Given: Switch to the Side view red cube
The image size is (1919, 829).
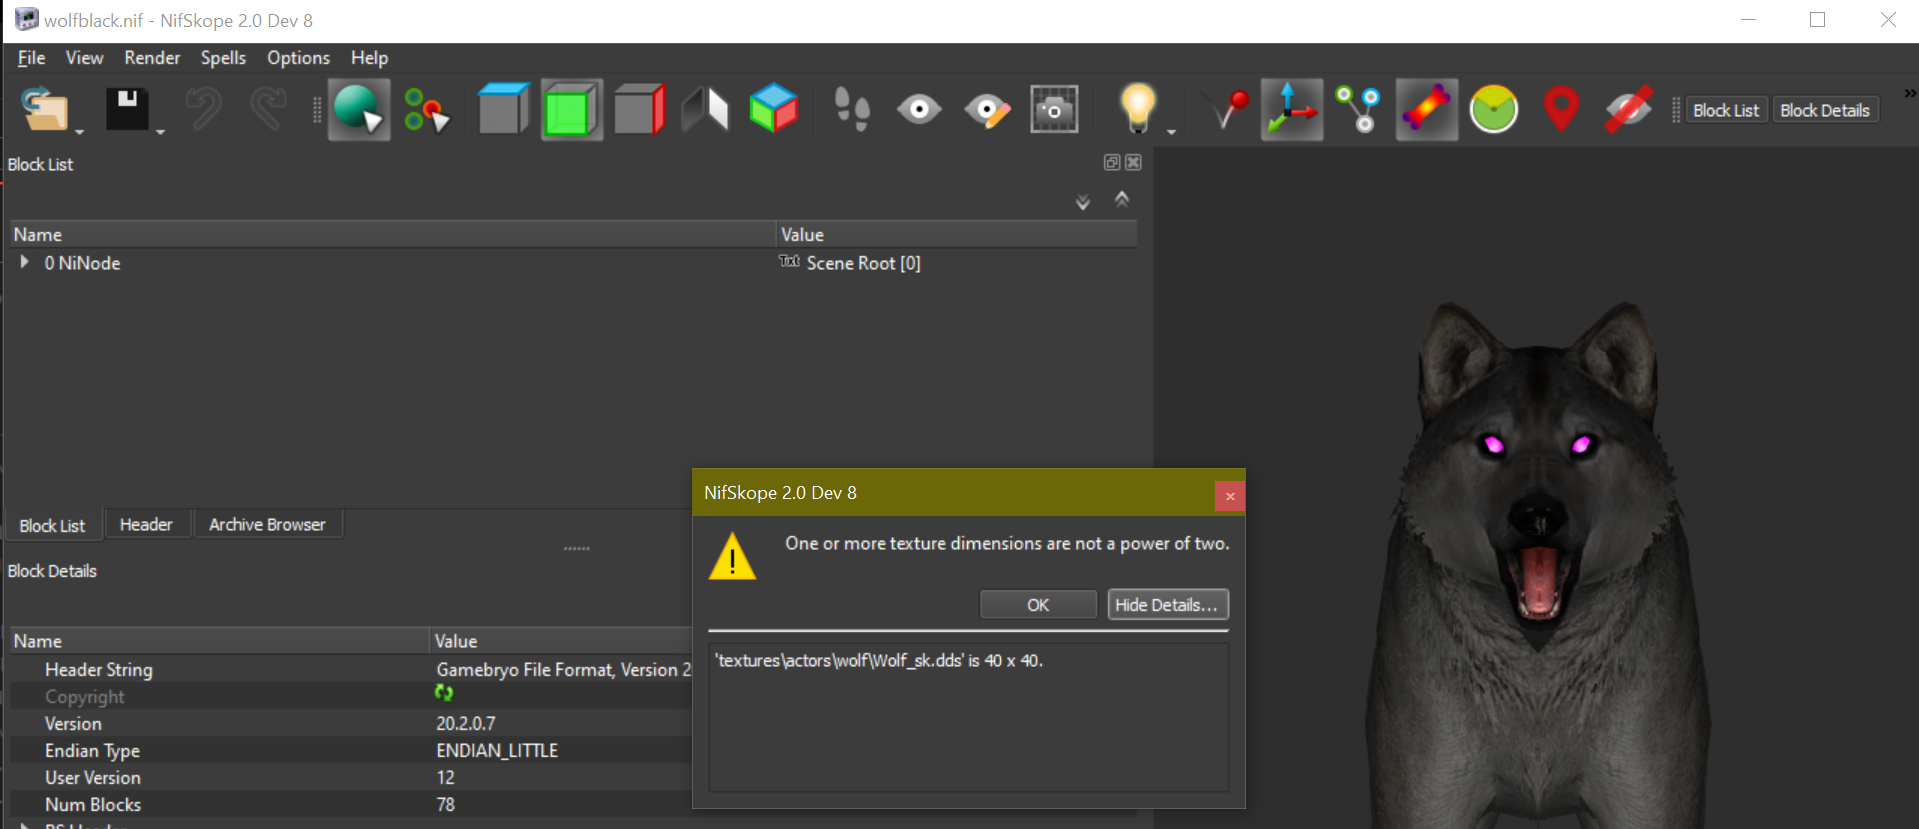Looking at the screenshot, I should [x=640, y=109].
